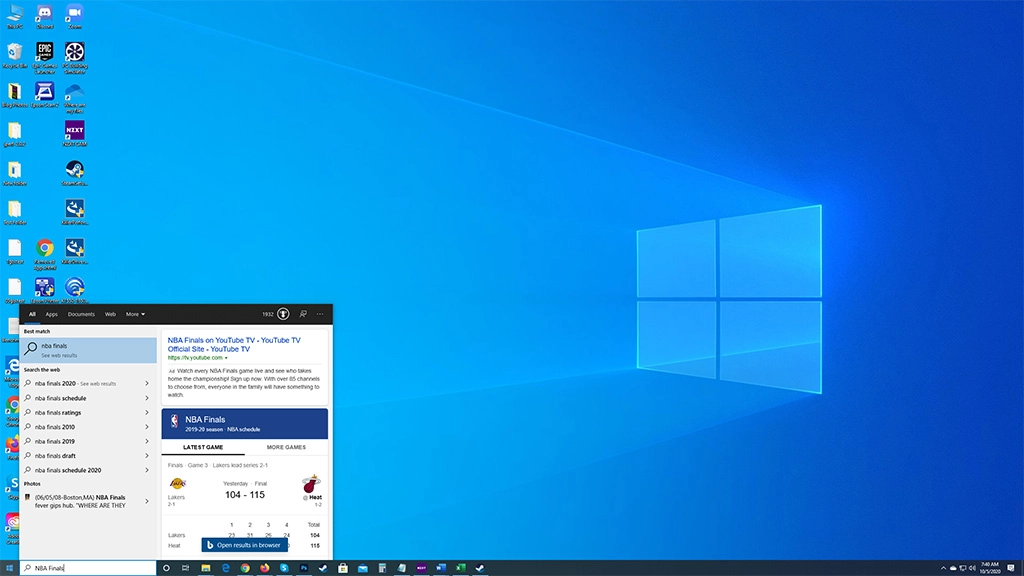Expand the nba finals draft suggestion

click(x=146, y=455)
